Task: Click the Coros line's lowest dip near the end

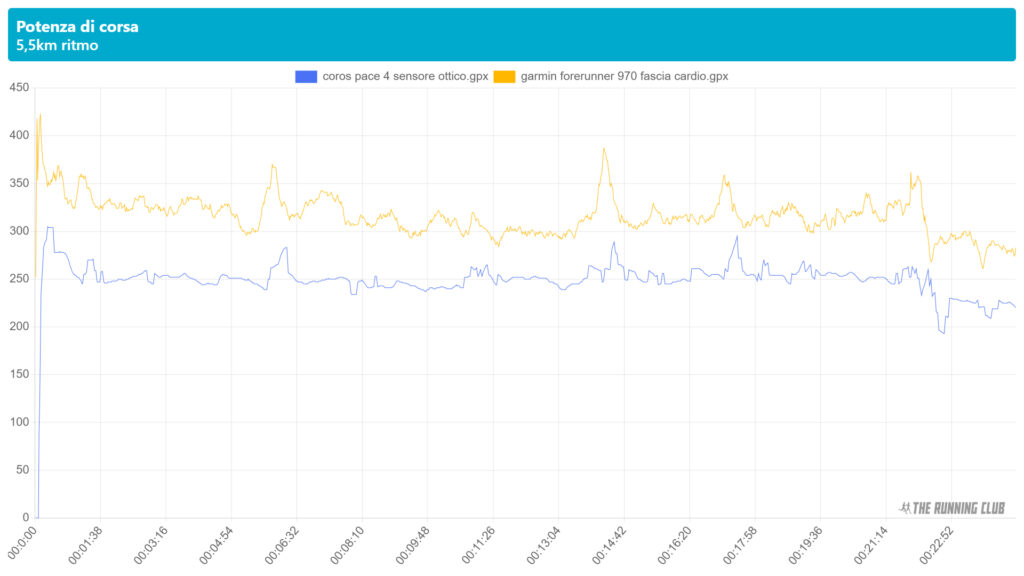Action: (942, 332)
